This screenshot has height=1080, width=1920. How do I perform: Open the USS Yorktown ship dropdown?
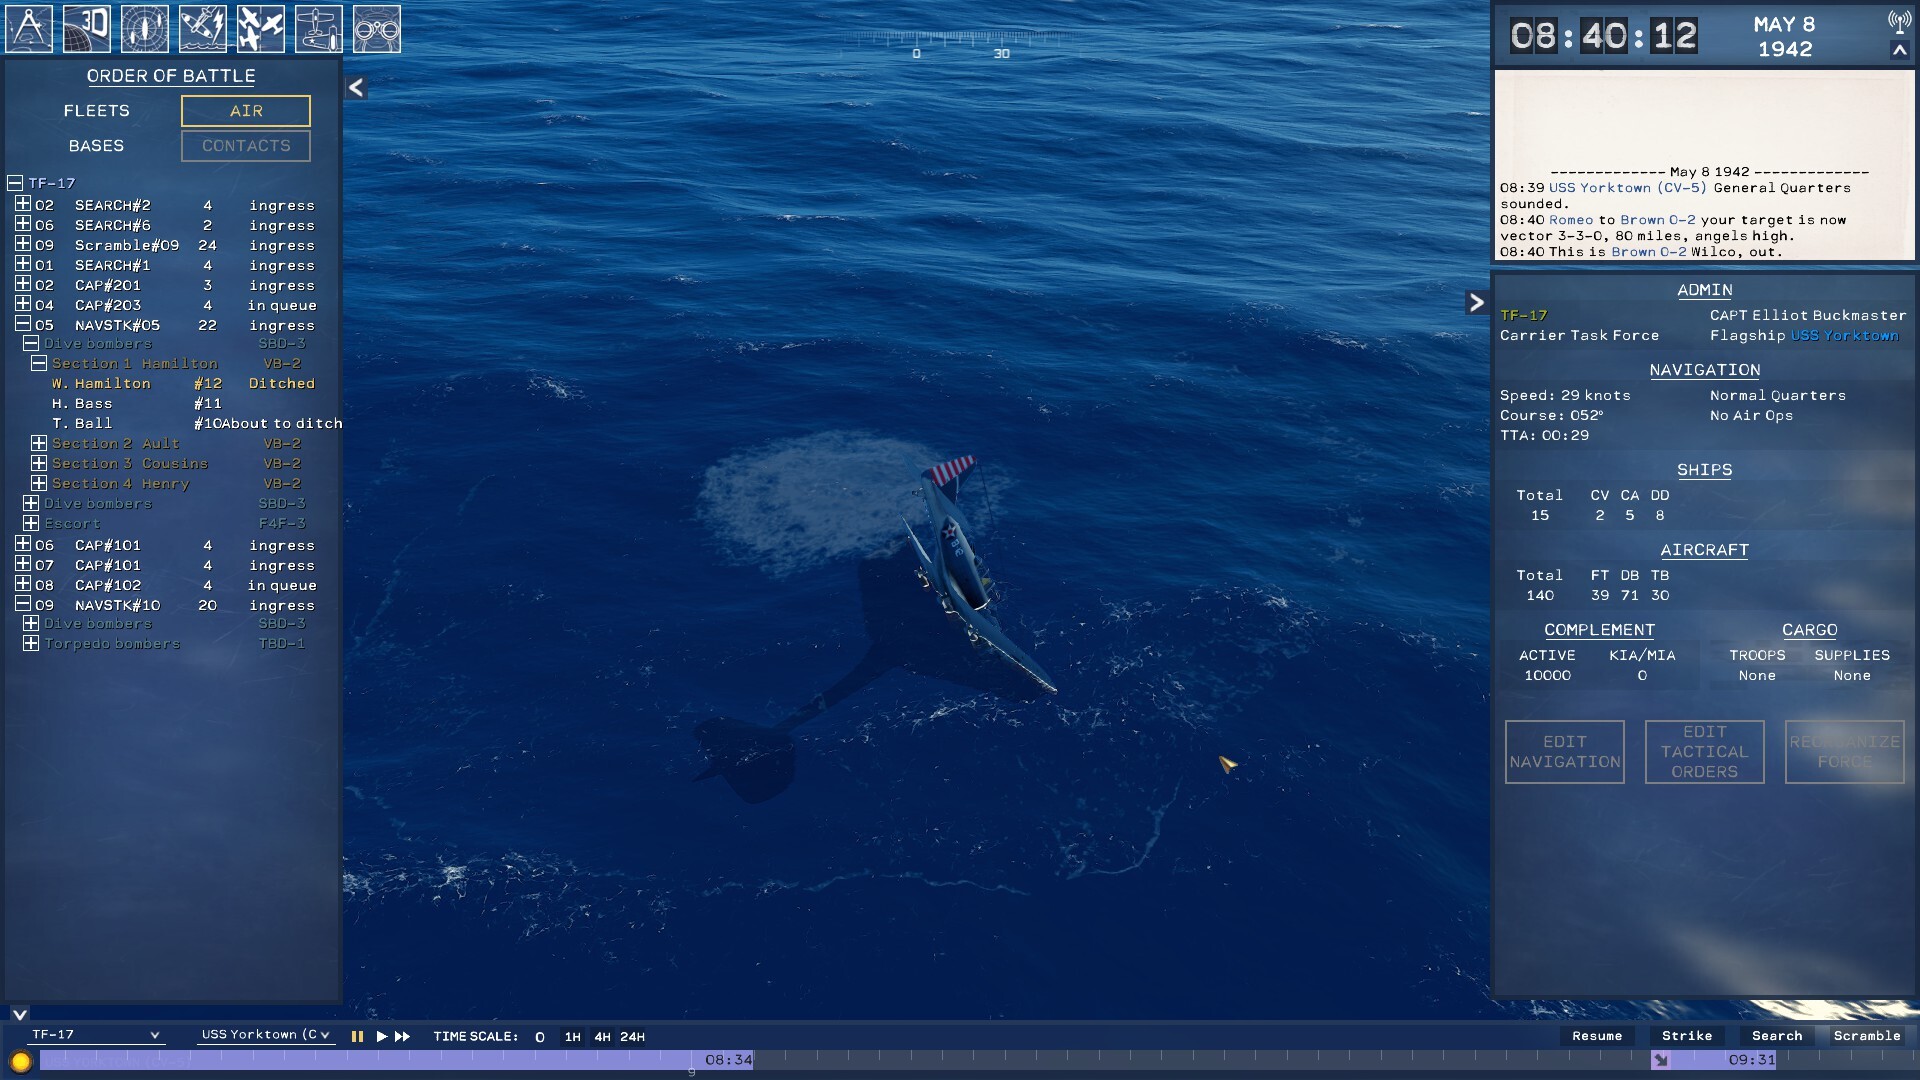click(x=265, y=1035)
